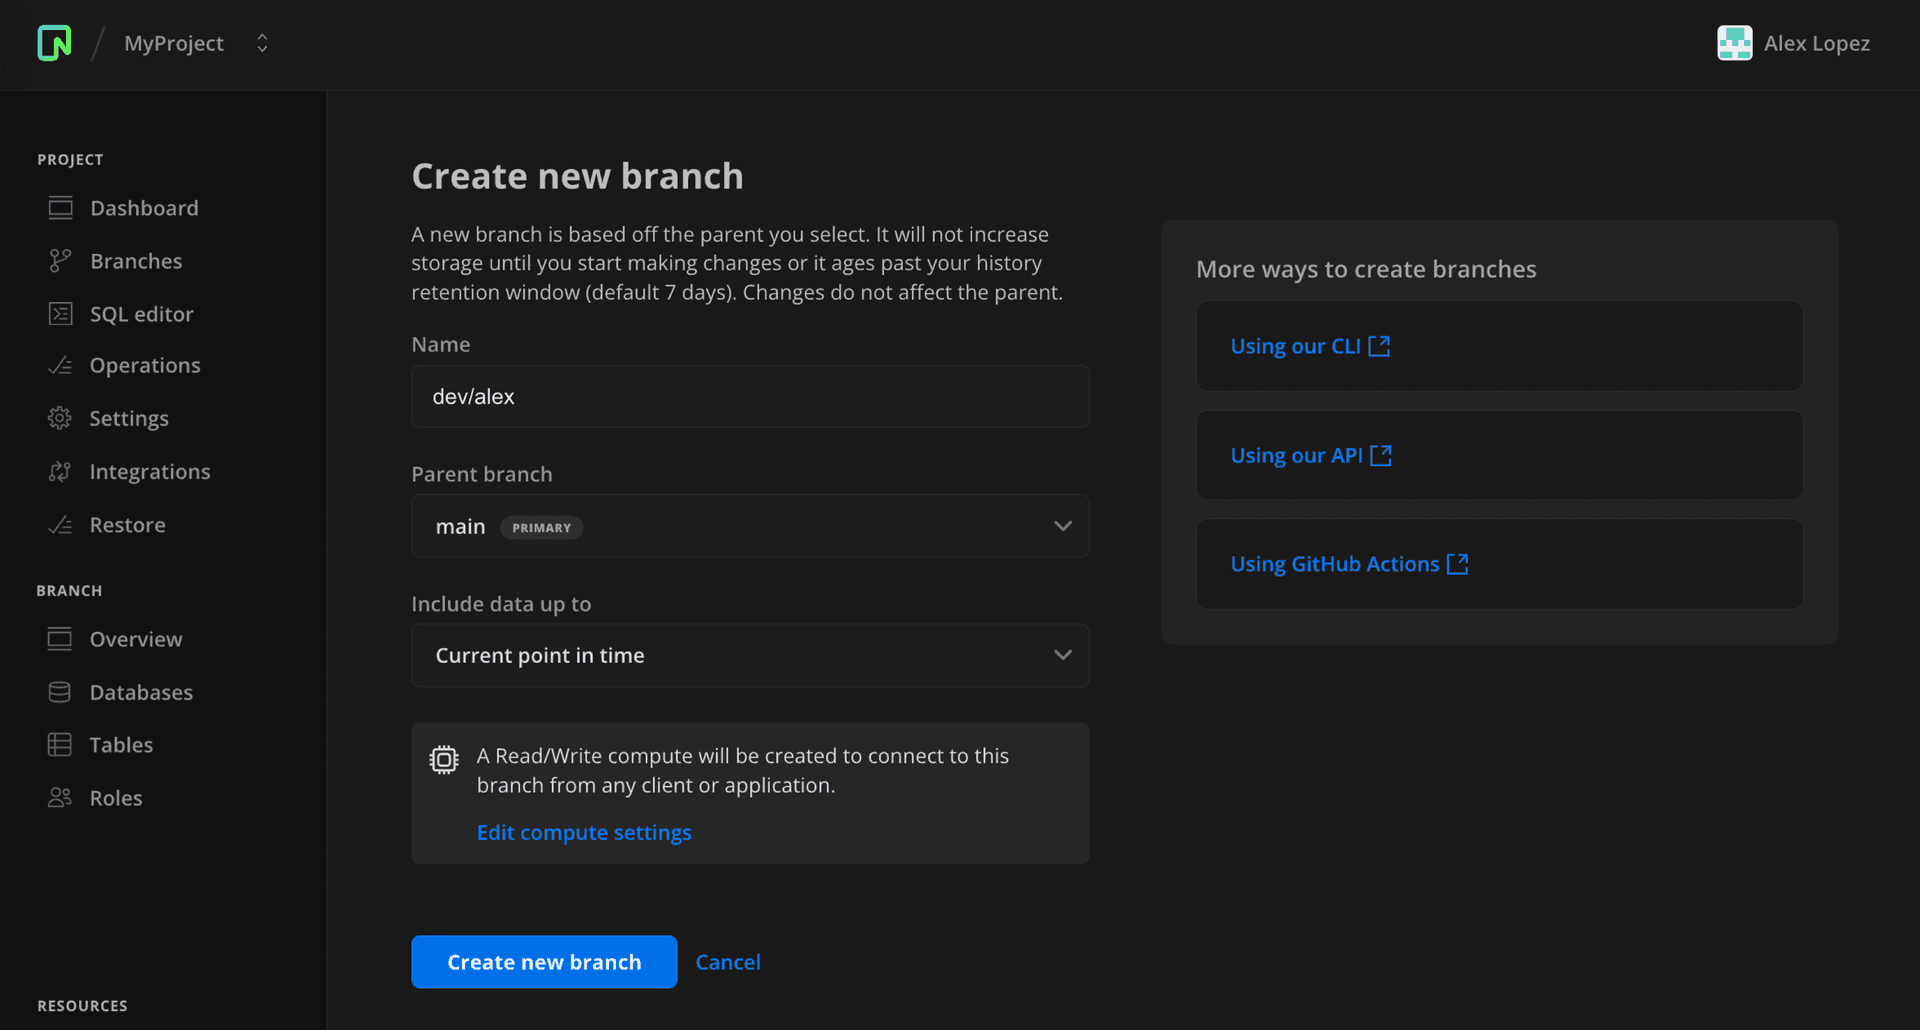The width and height of the screenshot is (1920, 1030).
Task: Click inside the branch Name field
Action: pyautogui.click(x=750, y=396)
